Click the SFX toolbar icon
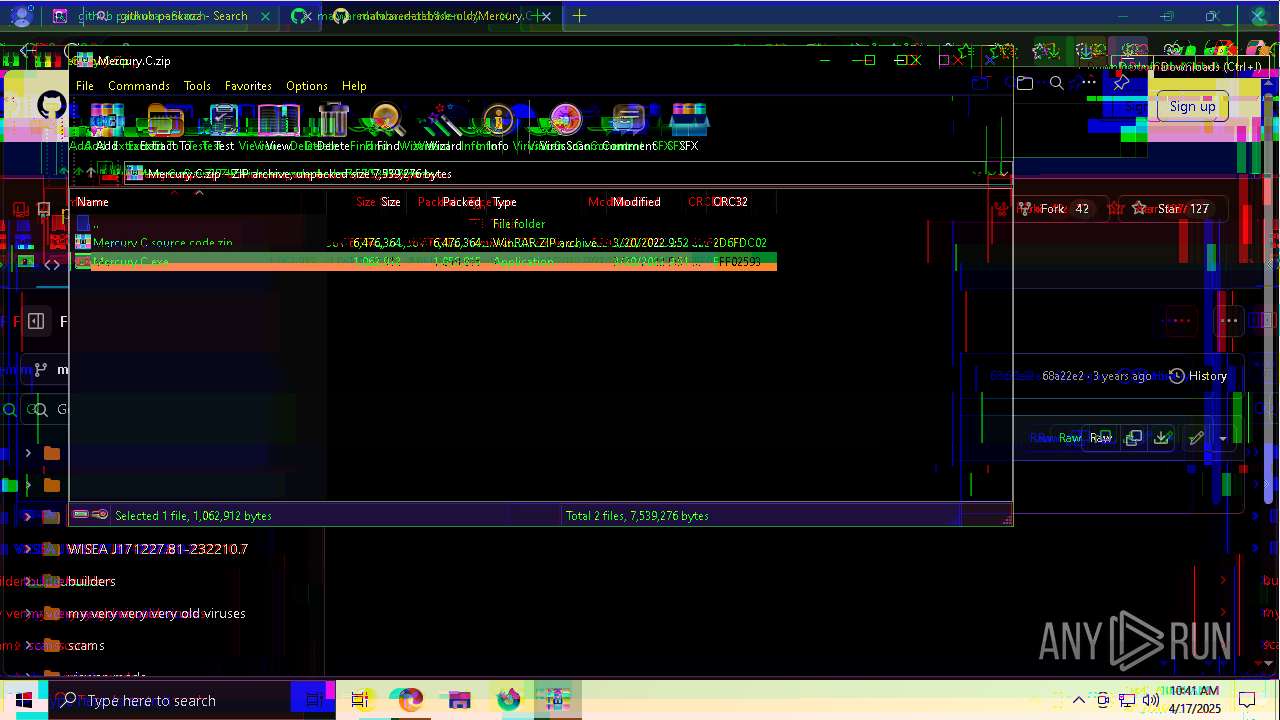The width and height of the screenshot is (1280, 720). (x=688, y=127)
